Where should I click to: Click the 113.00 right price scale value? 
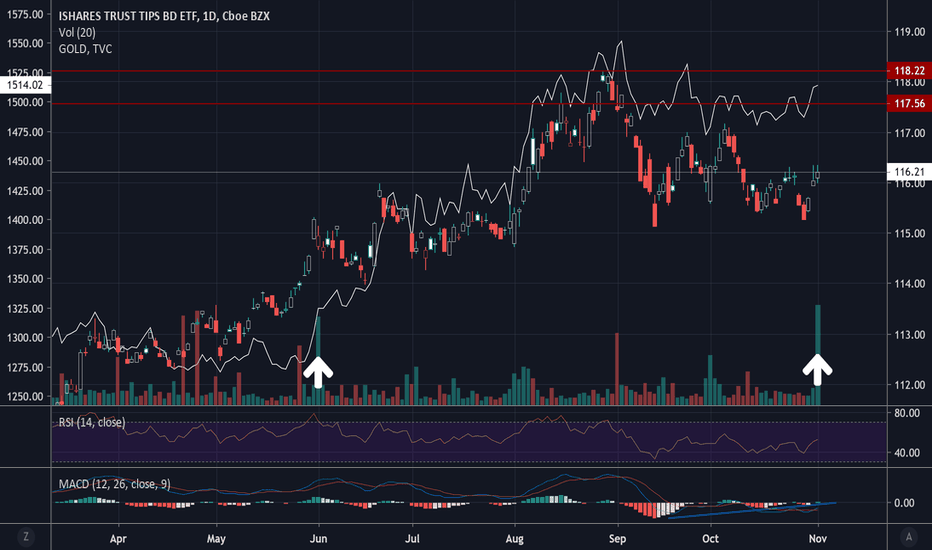[x=909, y=335]
